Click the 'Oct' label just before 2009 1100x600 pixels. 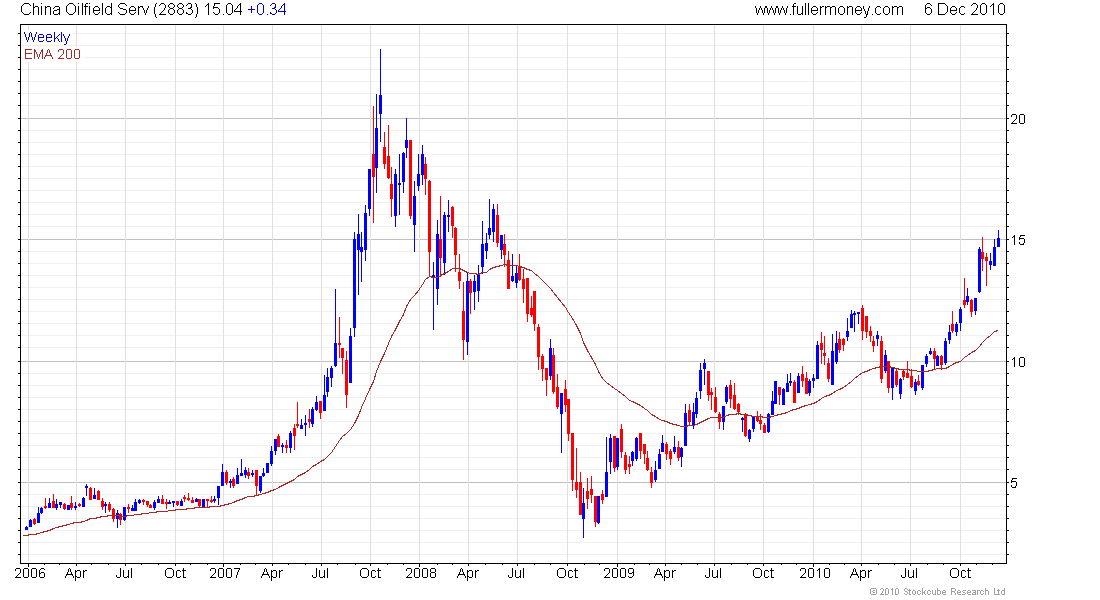coord(567,573)
